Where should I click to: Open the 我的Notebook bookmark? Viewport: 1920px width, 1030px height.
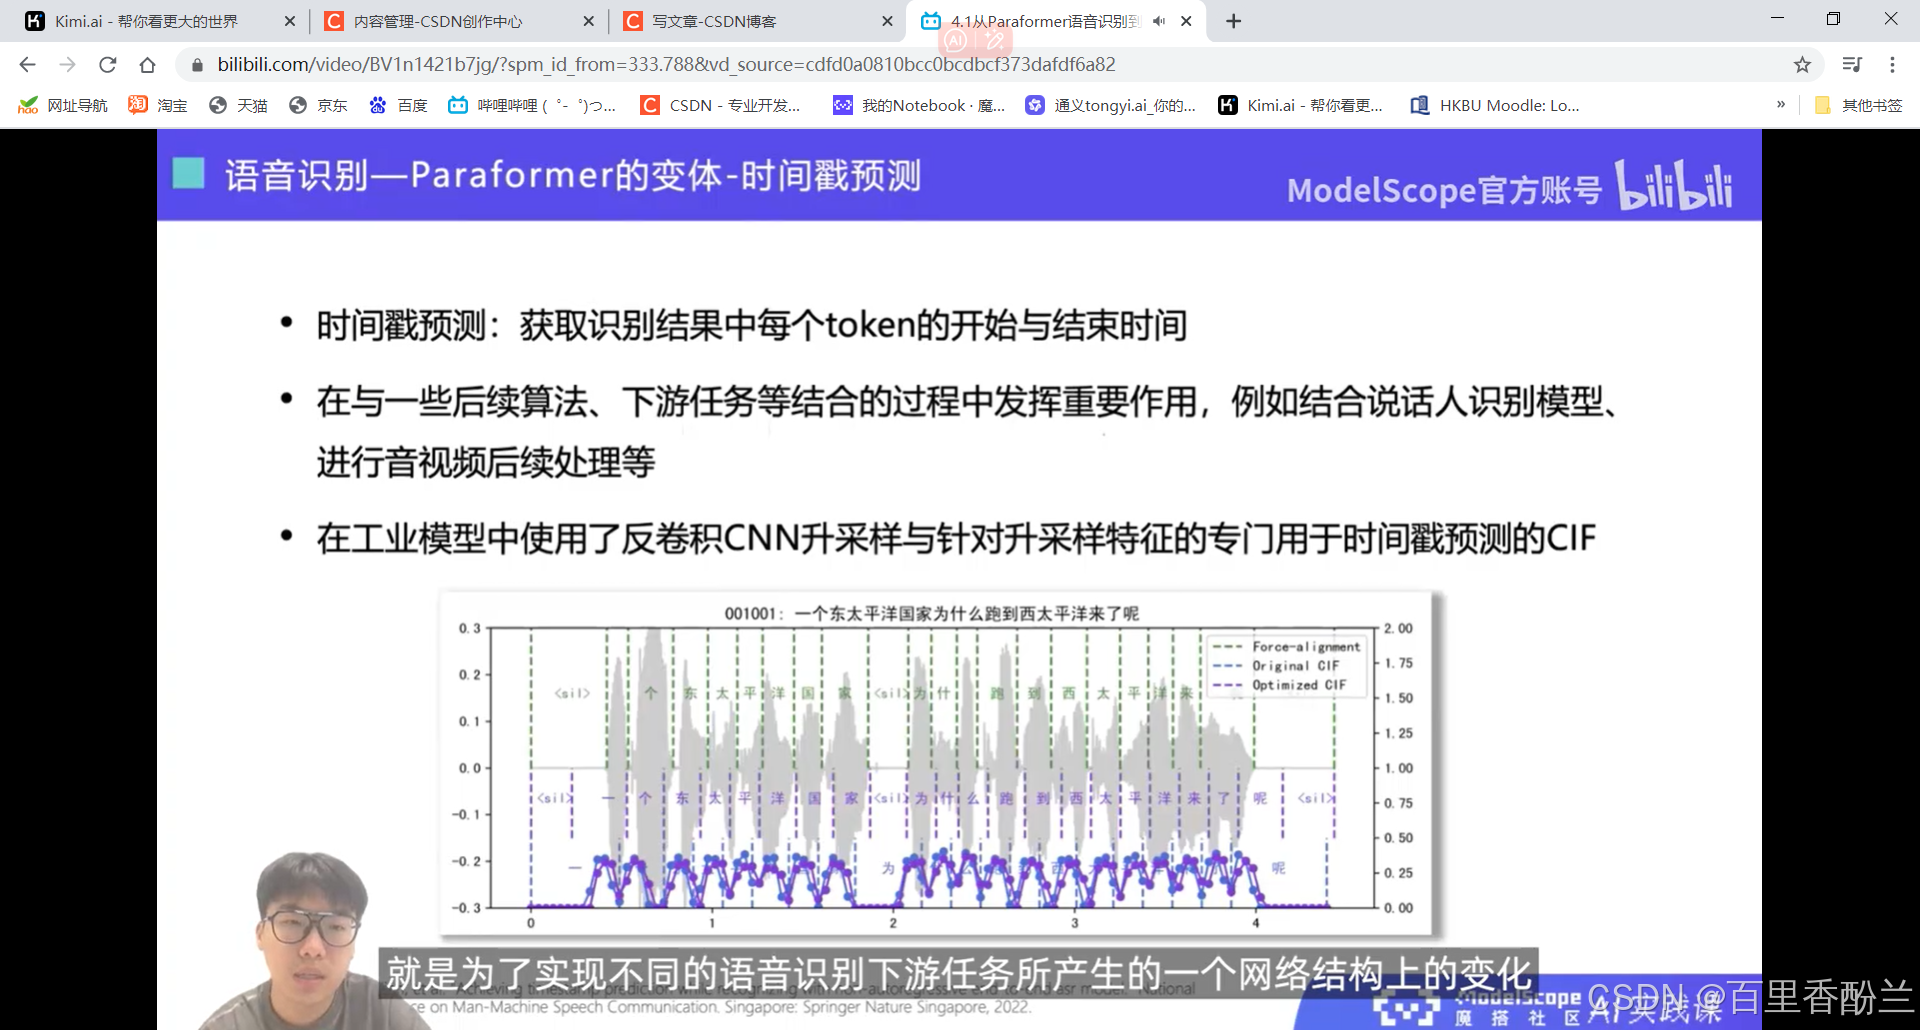pyautogui.click(x=919, y=105)
